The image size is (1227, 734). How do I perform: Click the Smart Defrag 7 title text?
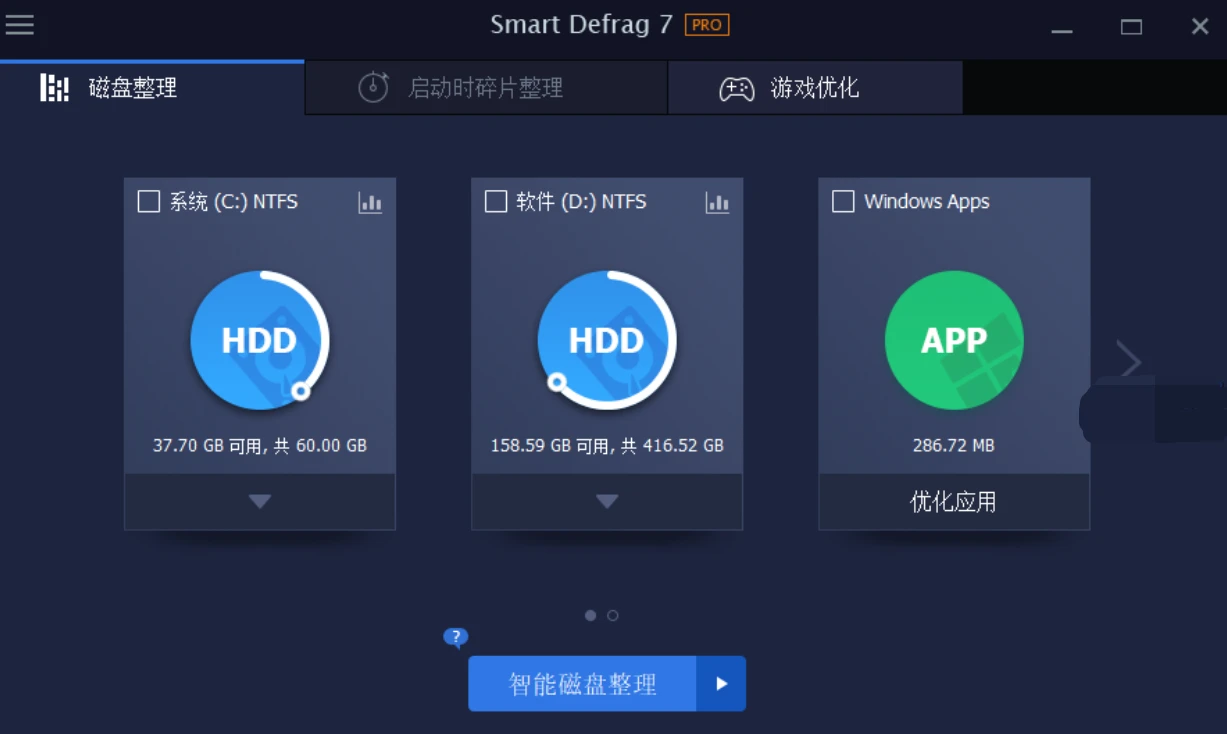point(581,25)
